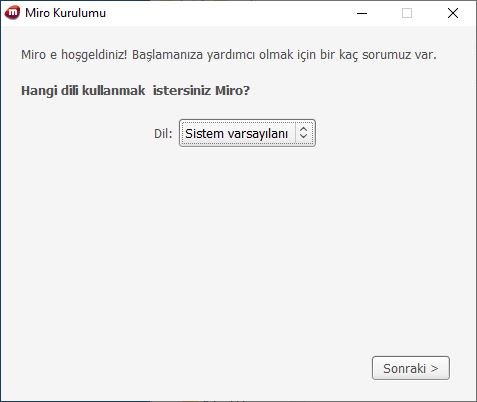
Task: Click the word "Başlamanıza" in welcome text
Action: point(167,55)
